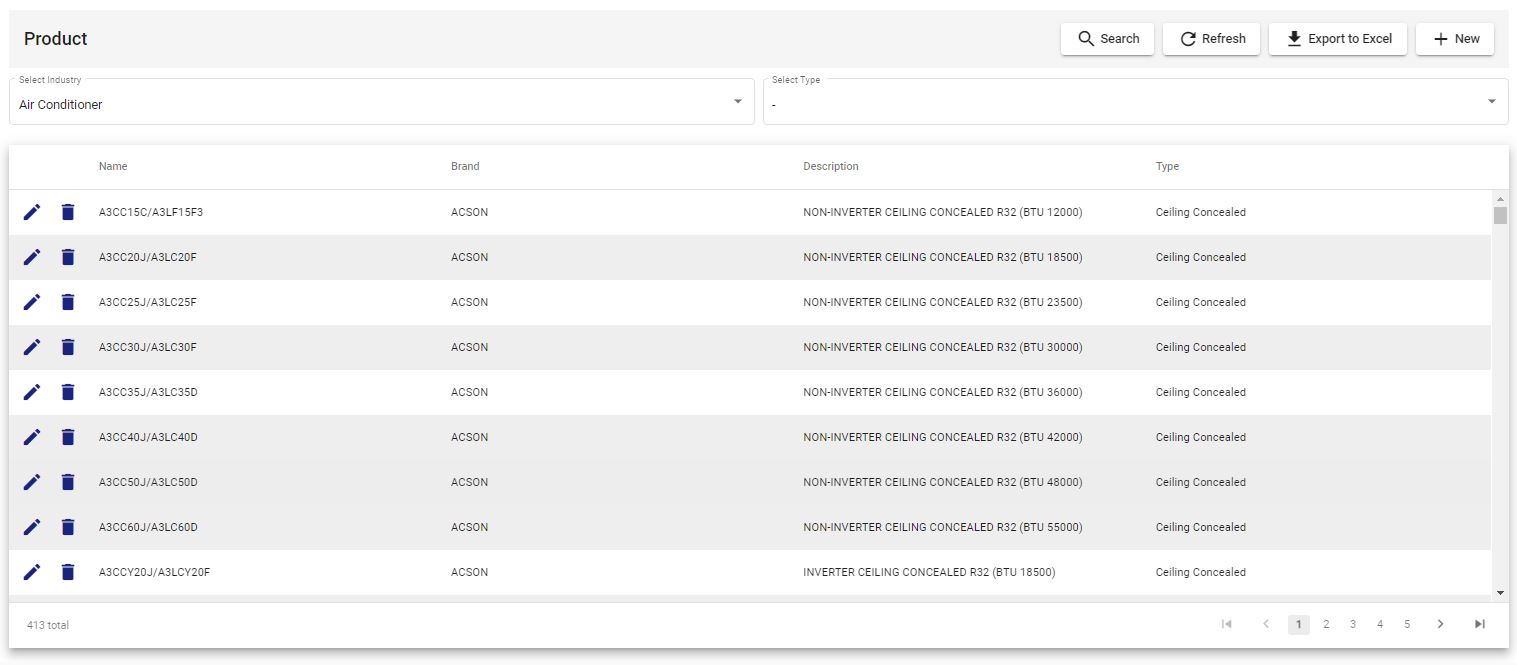Delete the A3CCY20J/A3LCY20F inverter product
Screen dimensions: 1517x665
[68, 572]
